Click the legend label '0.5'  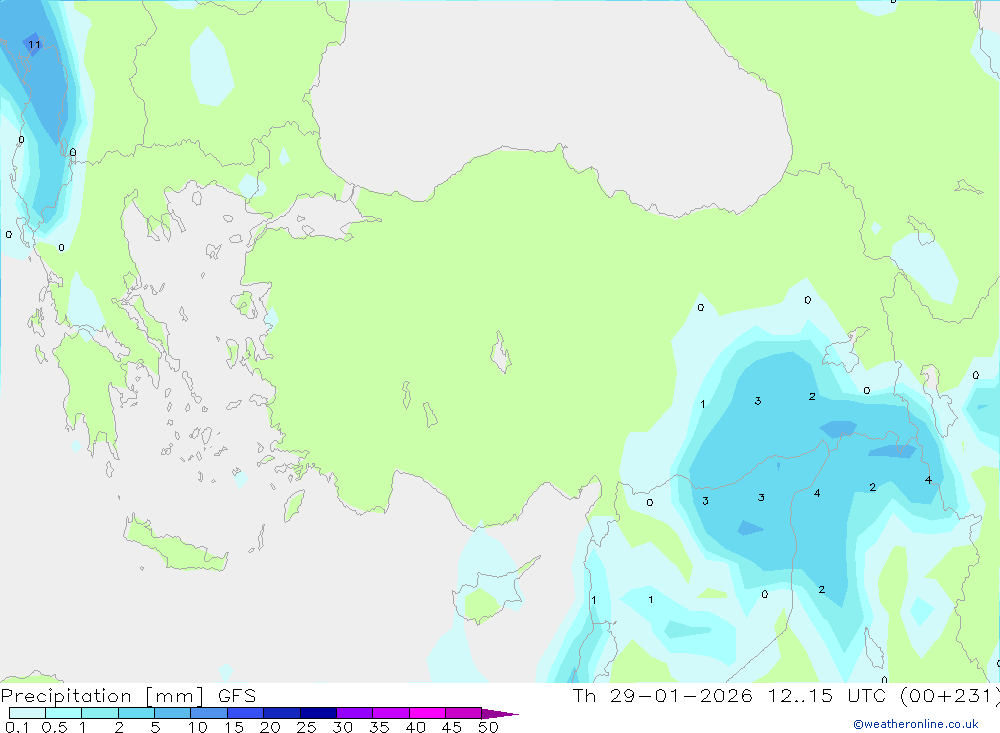click(x=54, y=727)
